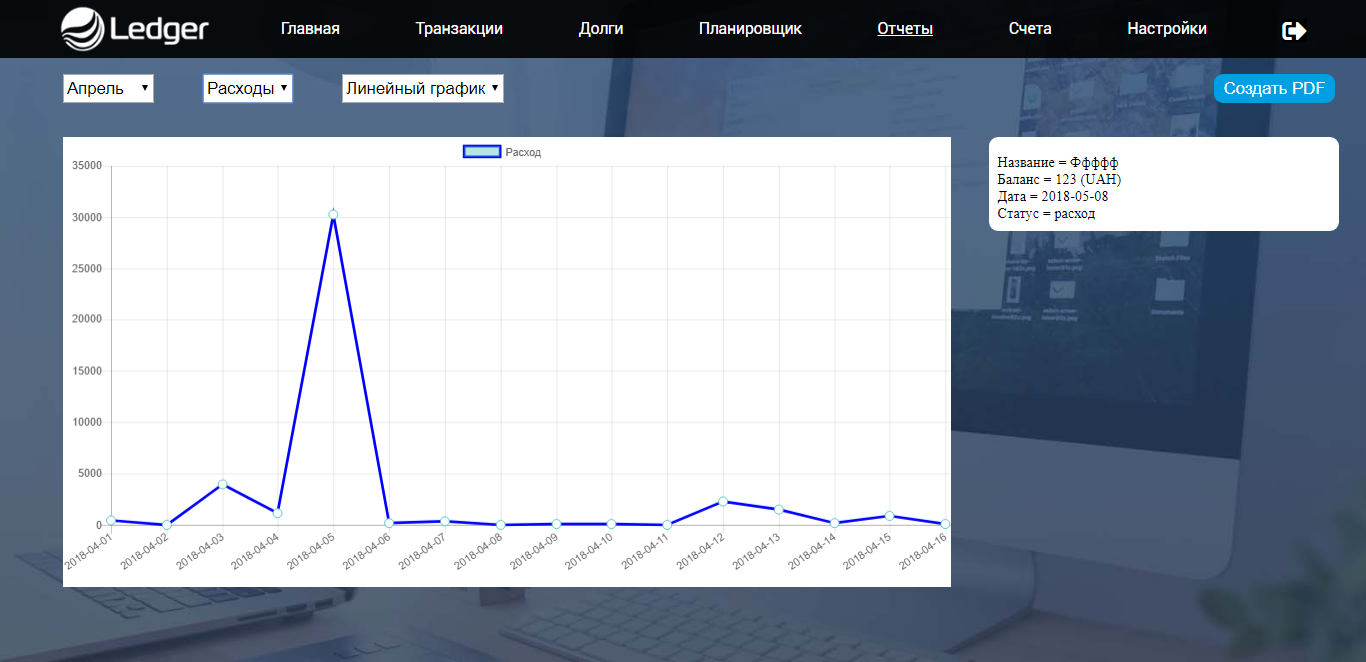Expand the Расходы type dropdown
Viewport: 1366px width, 662px height.
tap(248, 88)
